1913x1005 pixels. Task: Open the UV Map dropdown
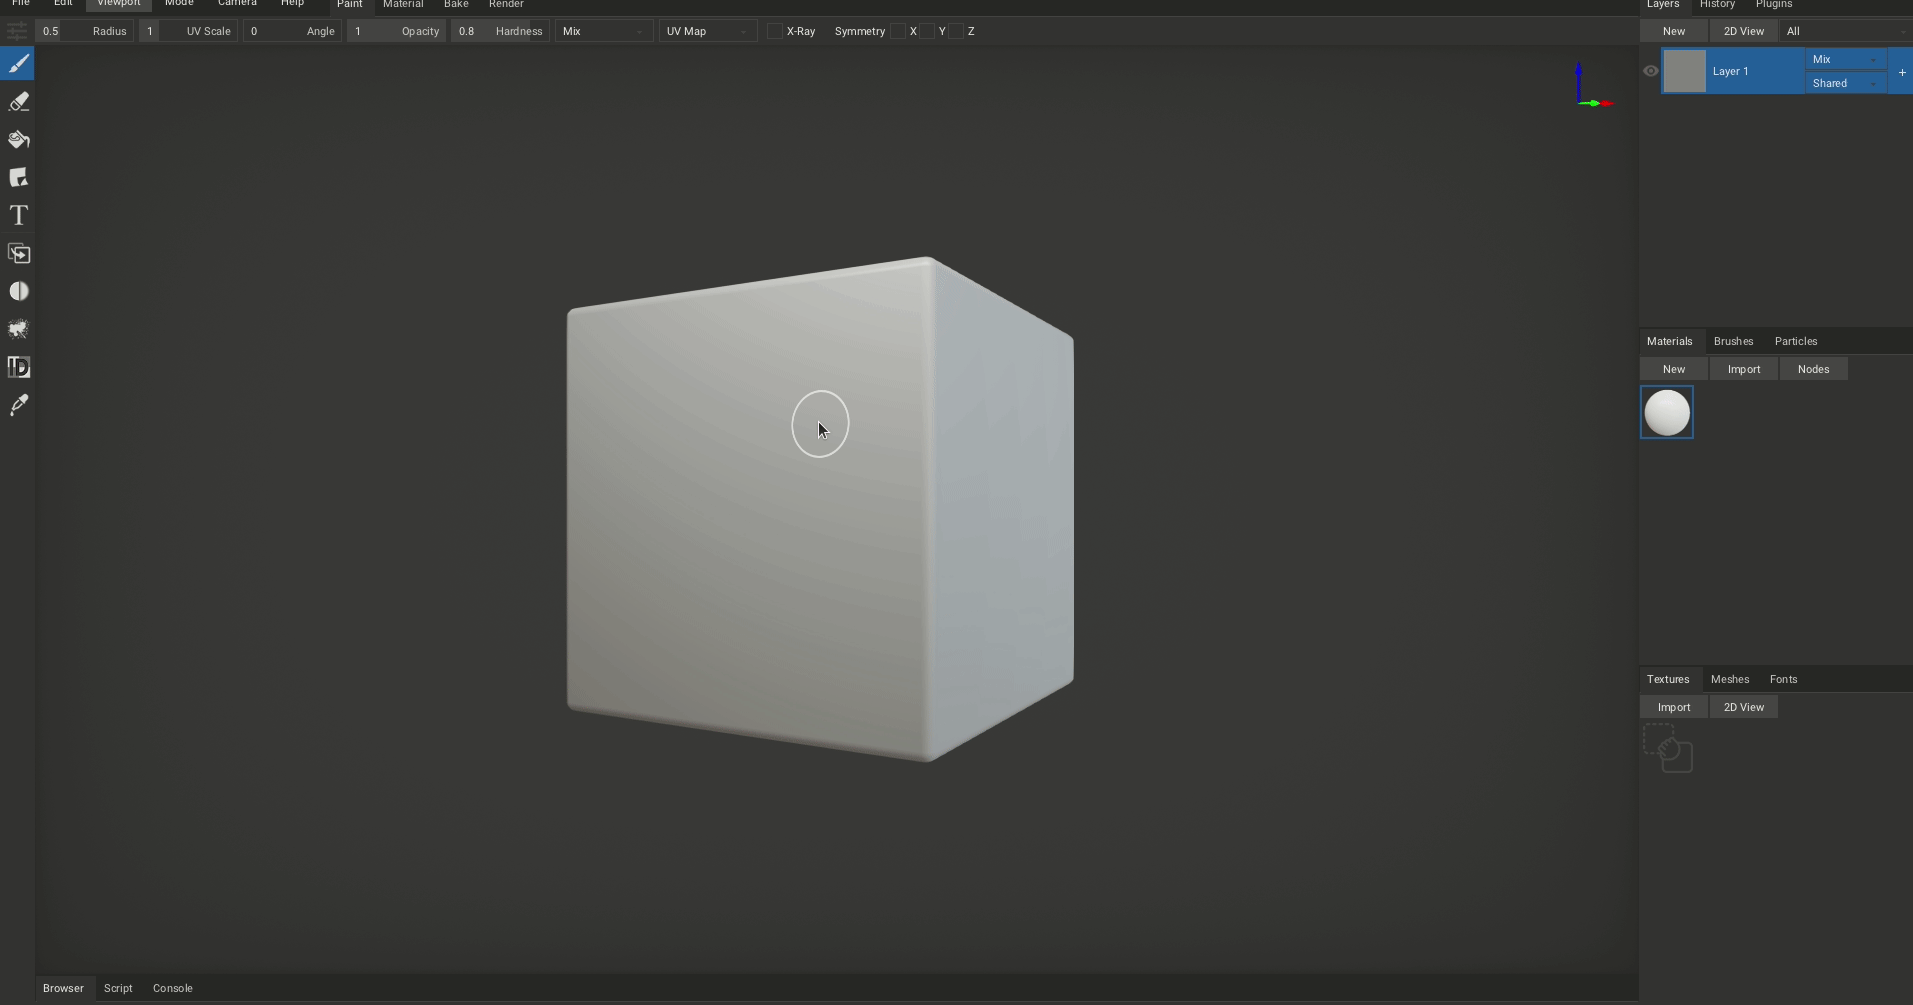tap(707, 31)
